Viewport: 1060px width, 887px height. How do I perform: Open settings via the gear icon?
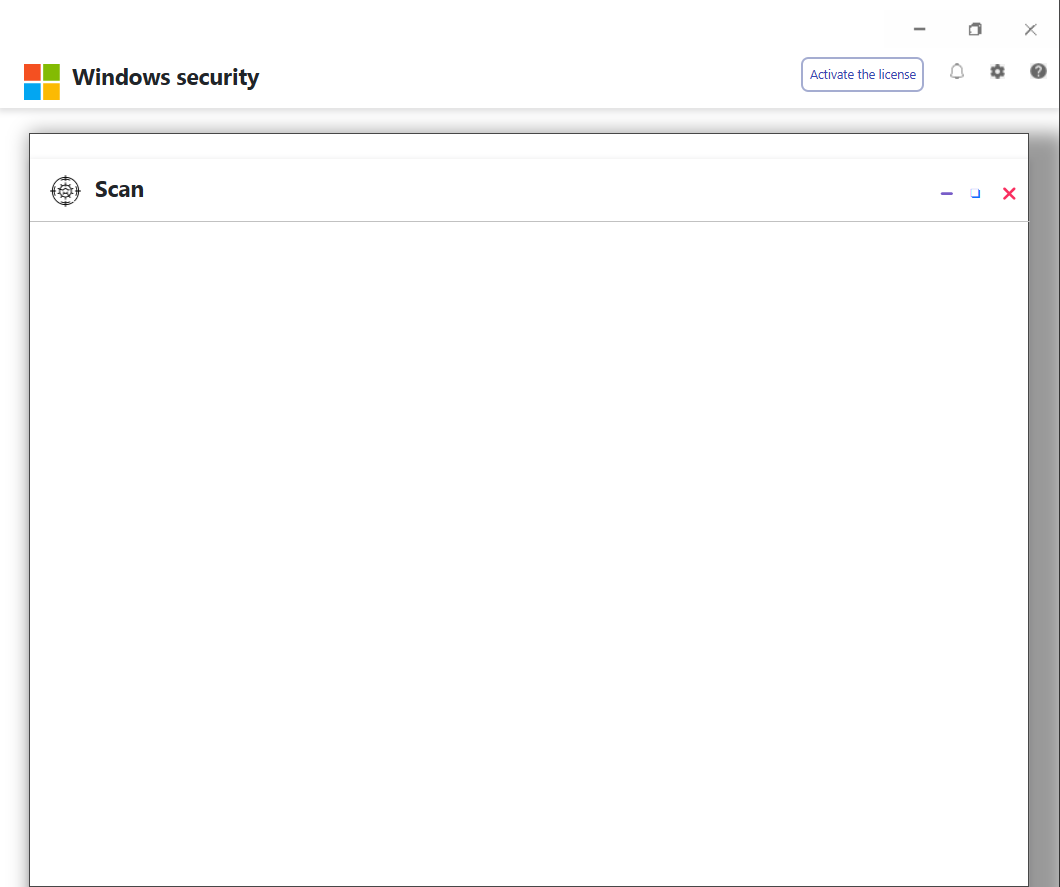[x=997, y=72]
